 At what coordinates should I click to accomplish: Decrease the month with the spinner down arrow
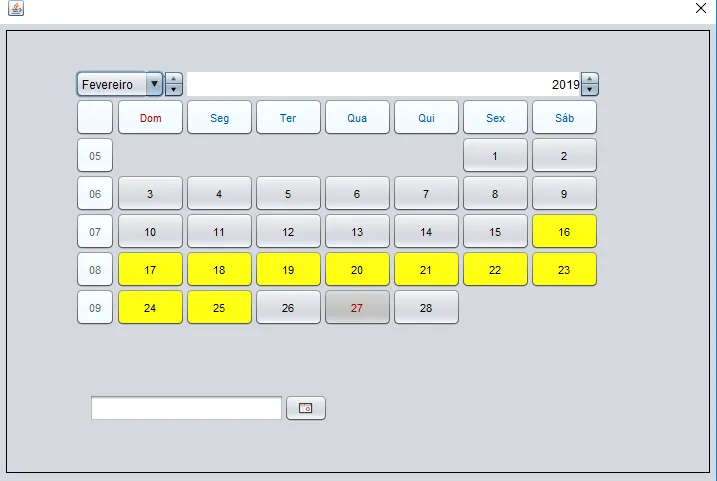coord(173,90)
